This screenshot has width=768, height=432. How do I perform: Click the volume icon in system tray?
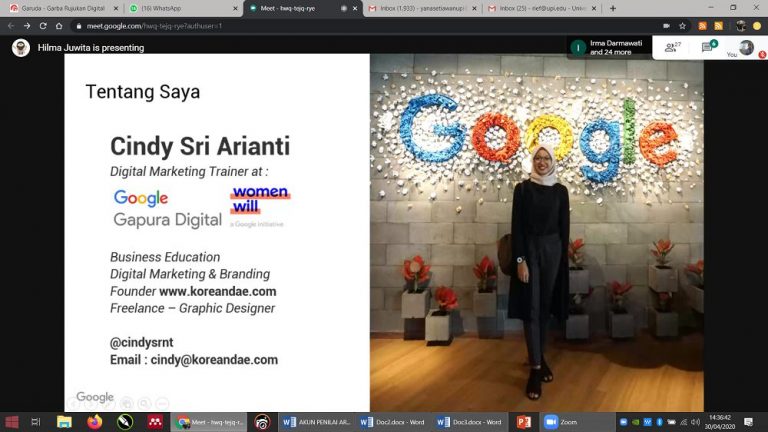(695, 422)
